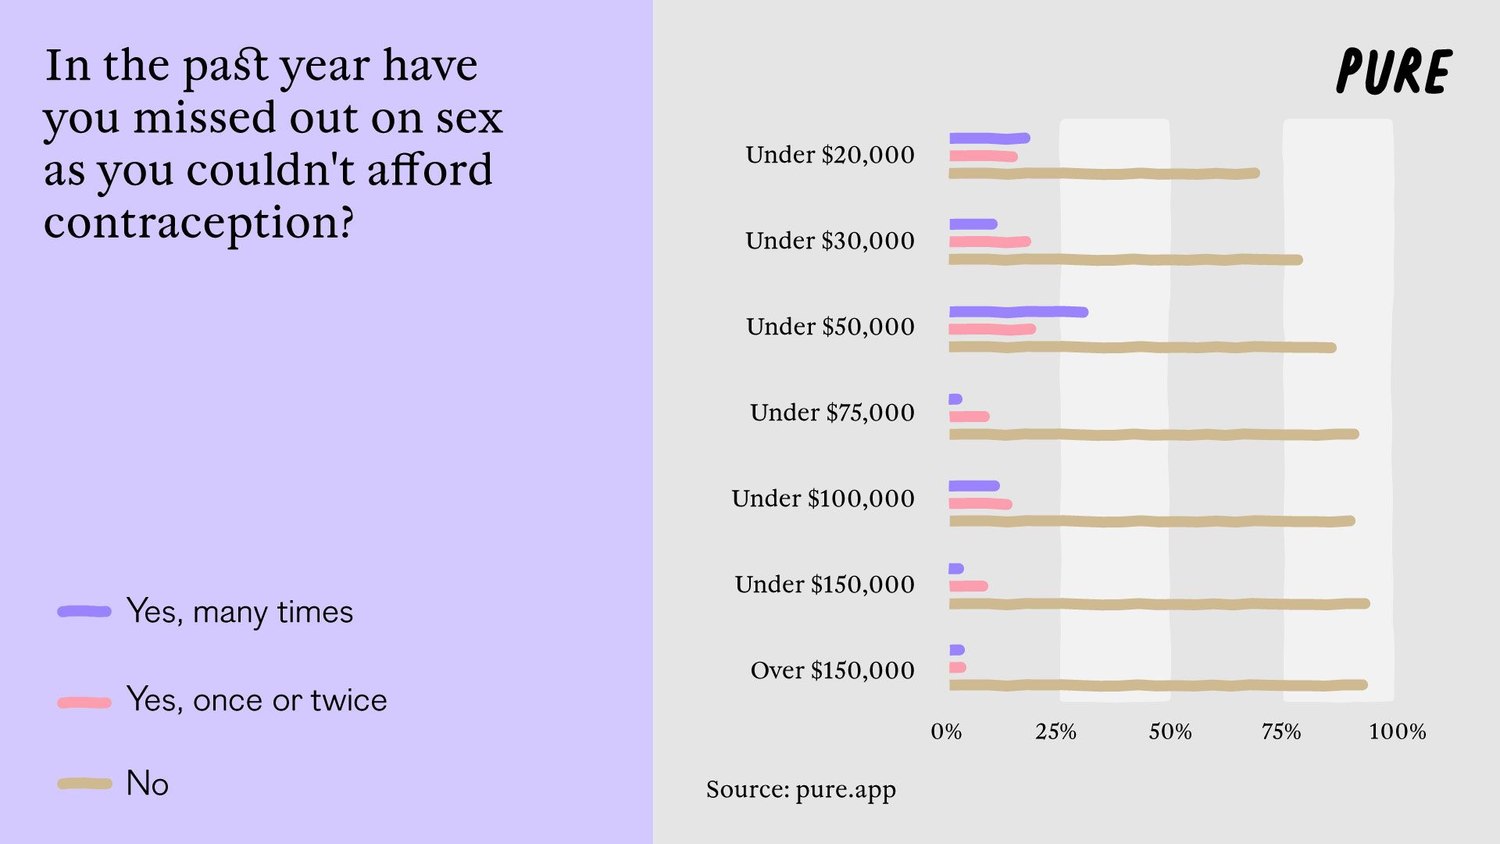Click the 100% axis label

(x=1397, y=732)
